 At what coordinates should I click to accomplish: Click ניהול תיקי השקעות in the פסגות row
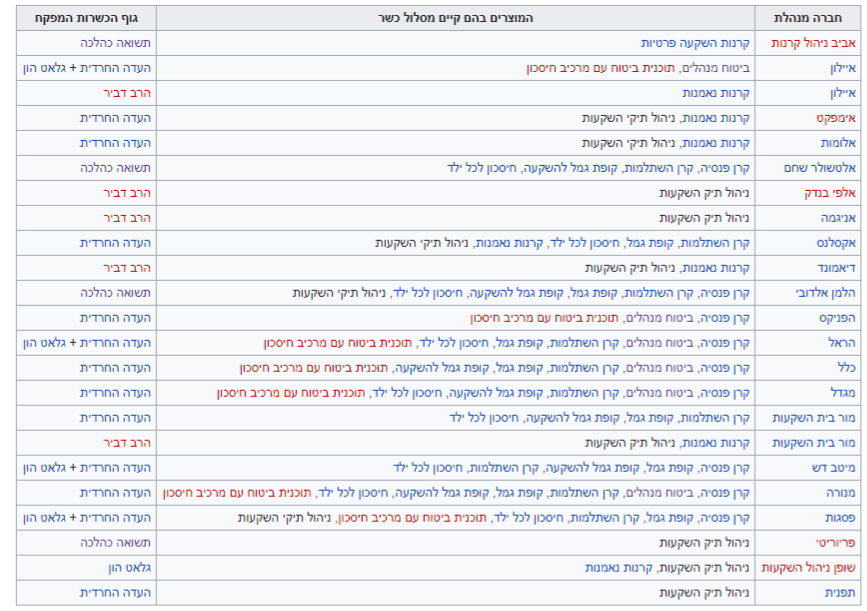pyautogui.click(x=285, y=518)
